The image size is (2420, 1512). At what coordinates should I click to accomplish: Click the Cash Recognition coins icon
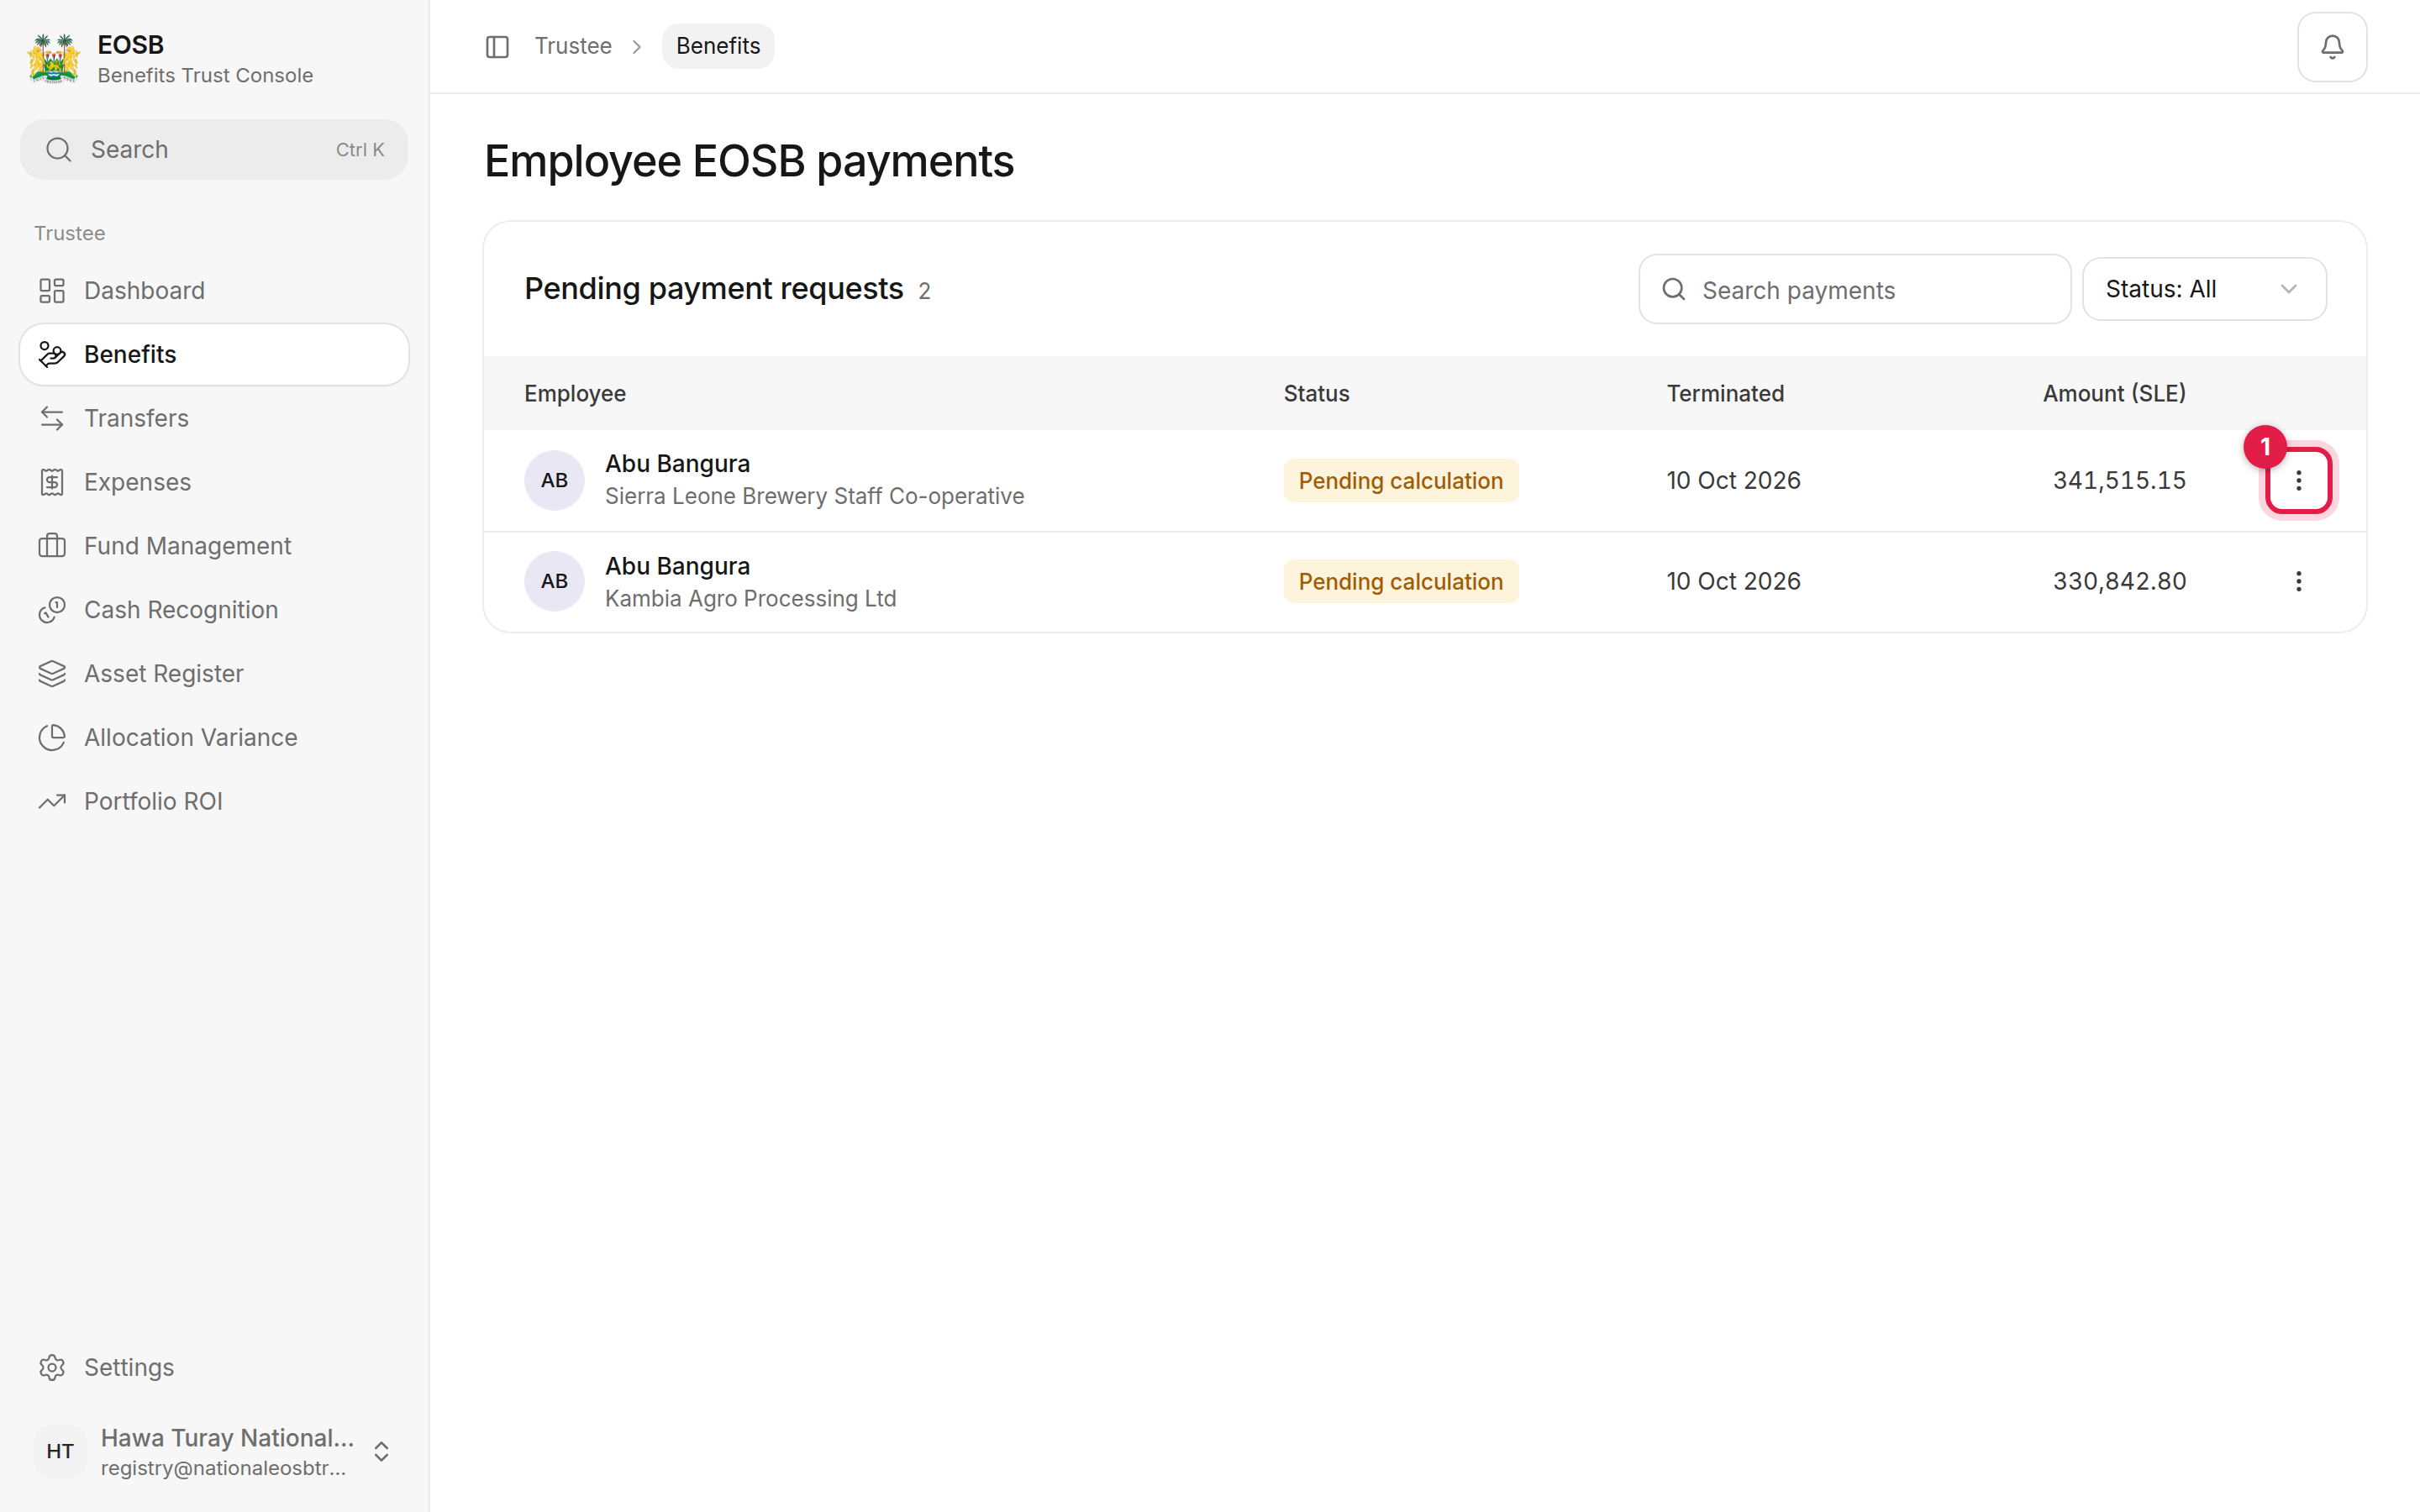coord(52,610)
